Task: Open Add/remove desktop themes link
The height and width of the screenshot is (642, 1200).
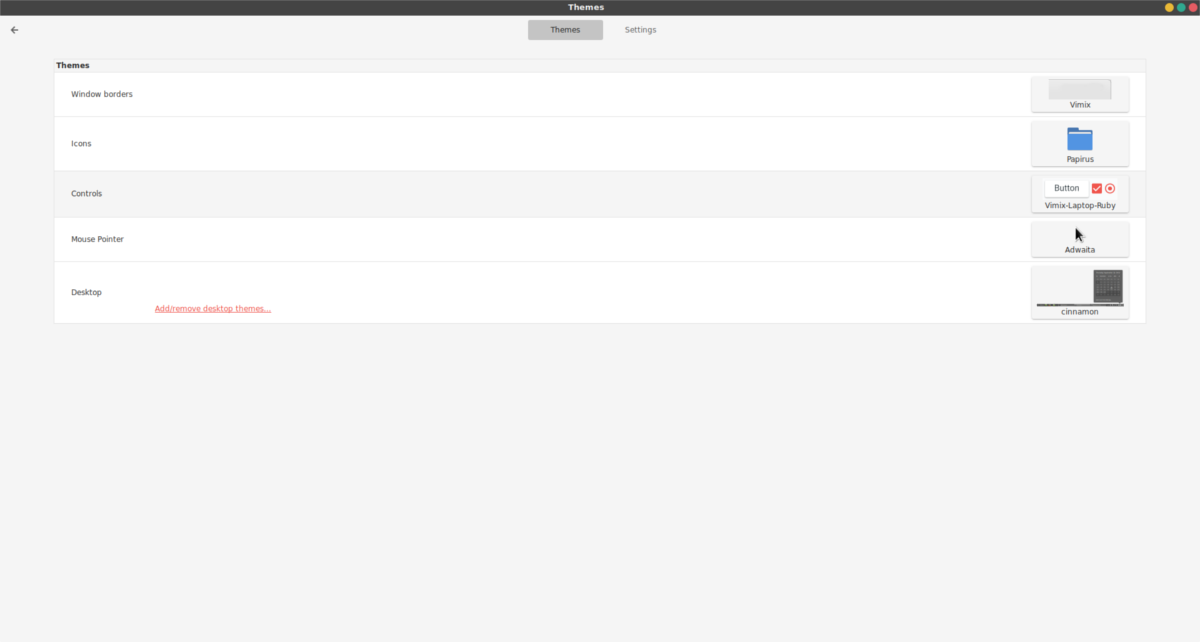Action: point(213,308)
